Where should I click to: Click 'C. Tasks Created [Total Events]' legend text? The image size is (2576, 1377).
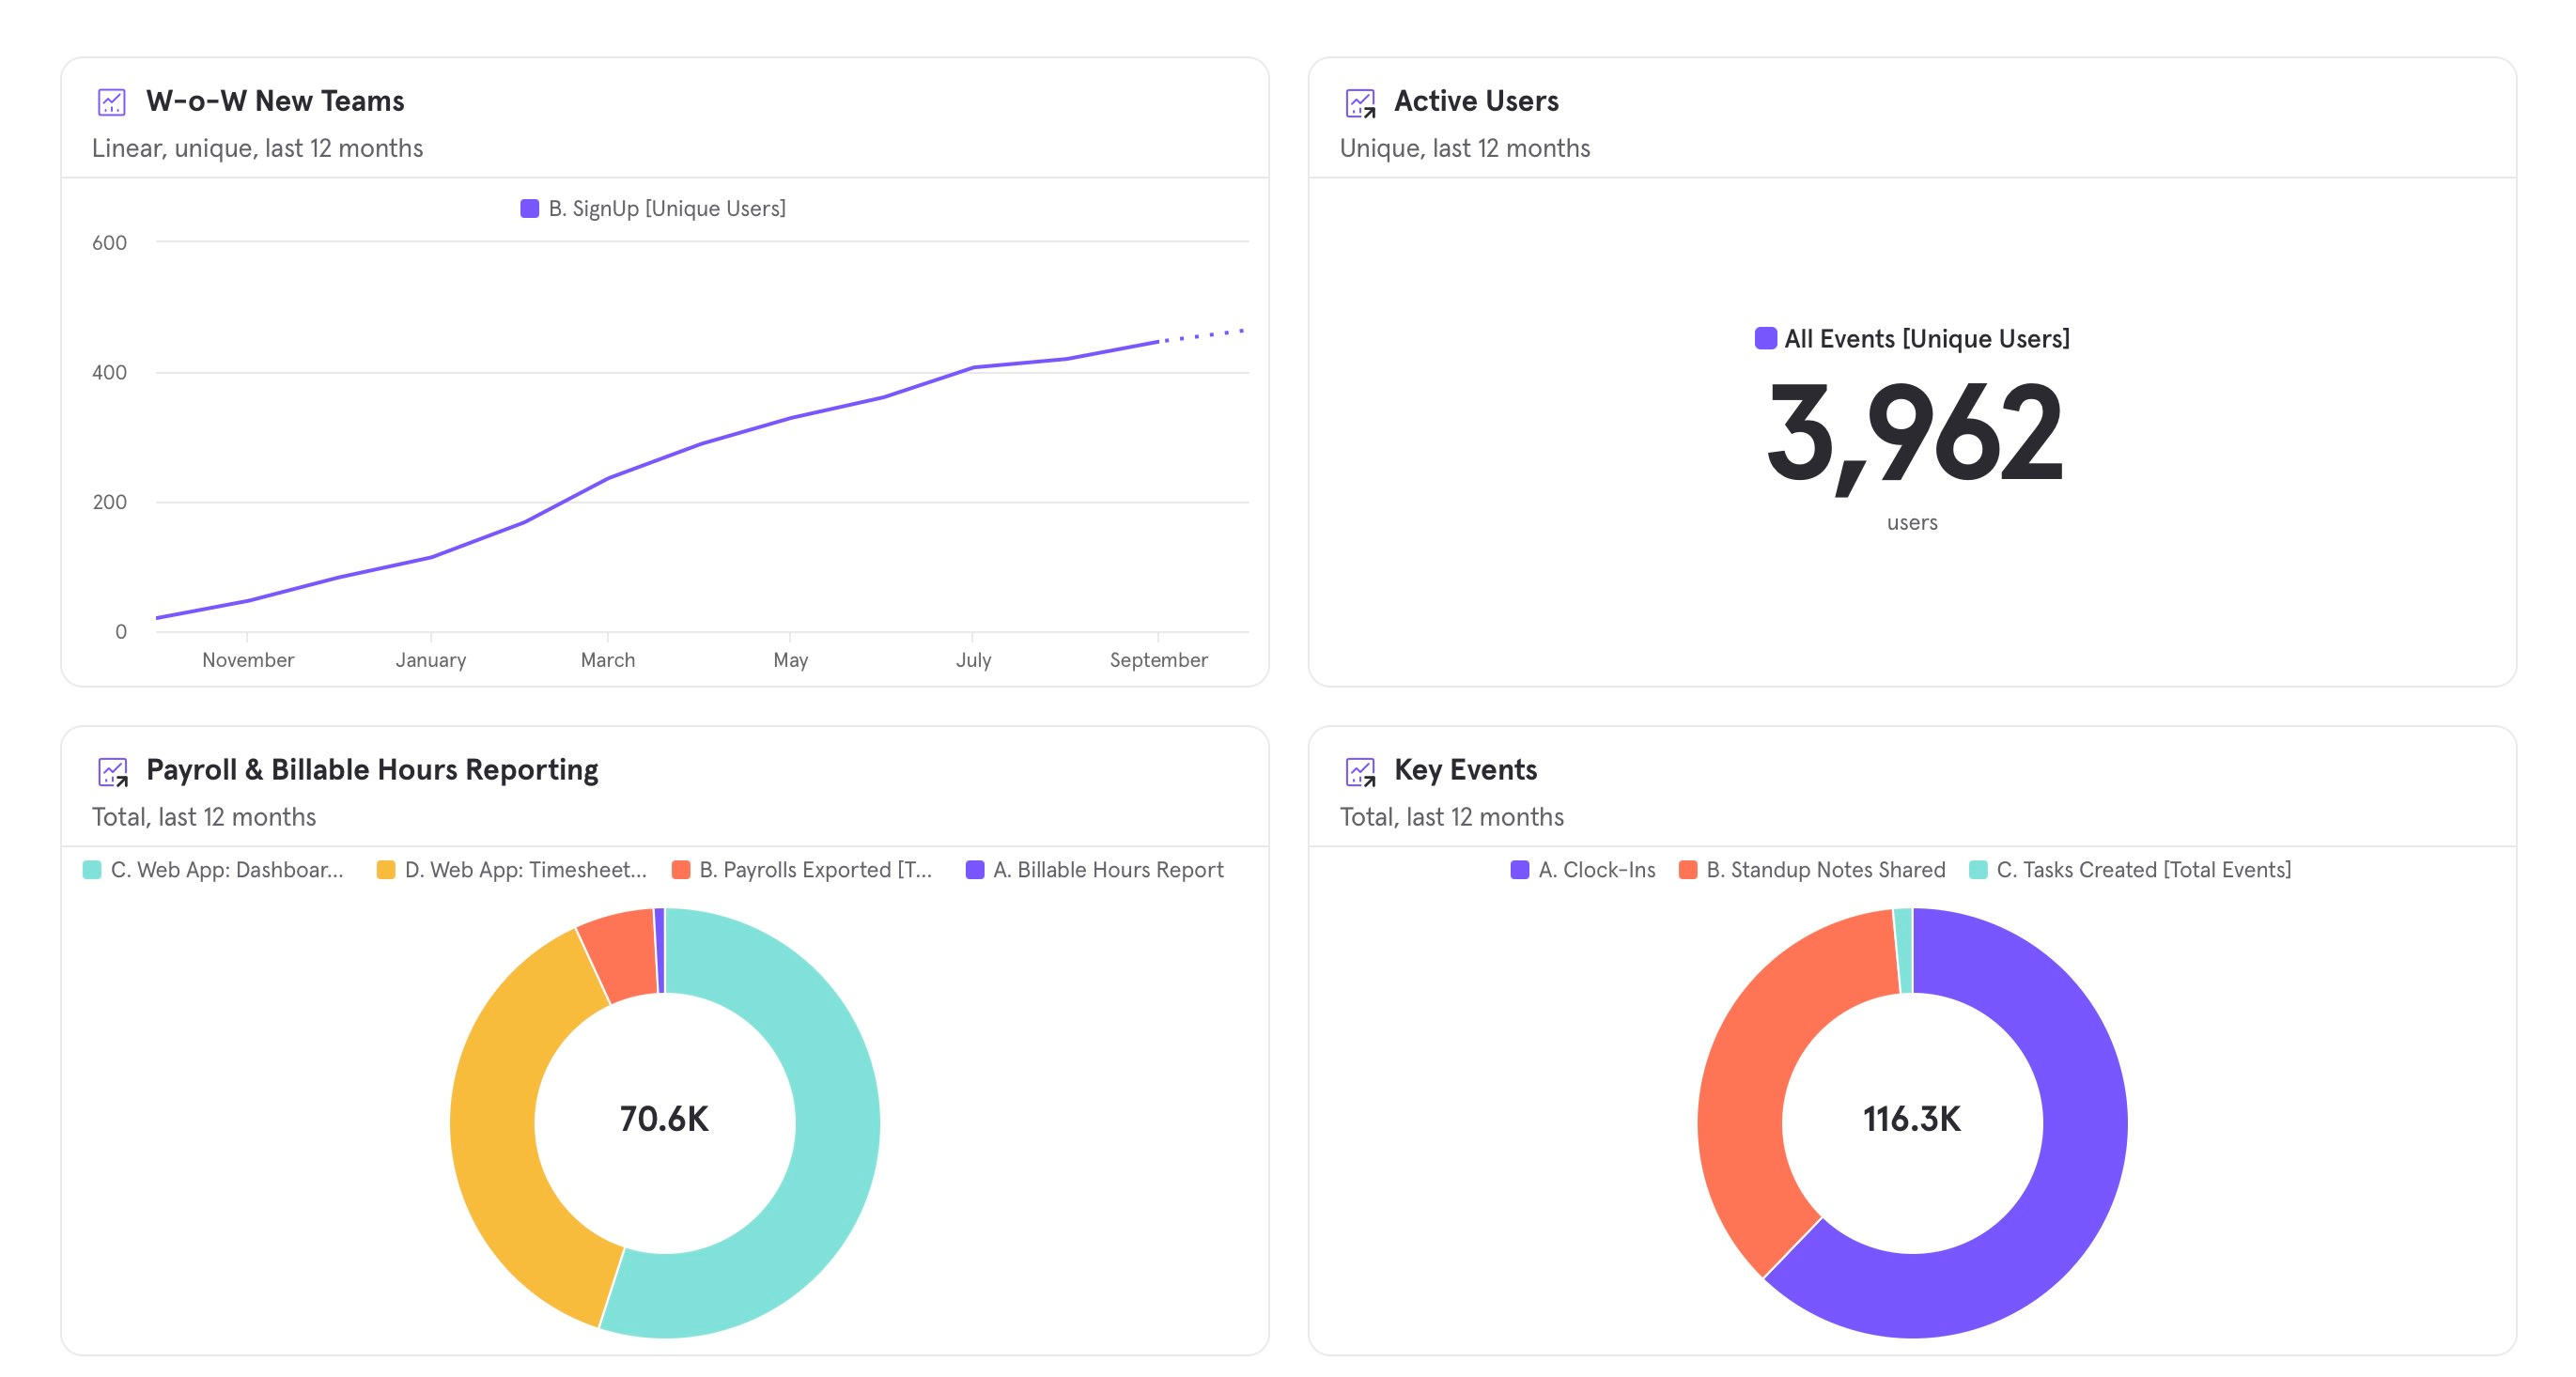pyautogui.click(x=2144, y=870)
